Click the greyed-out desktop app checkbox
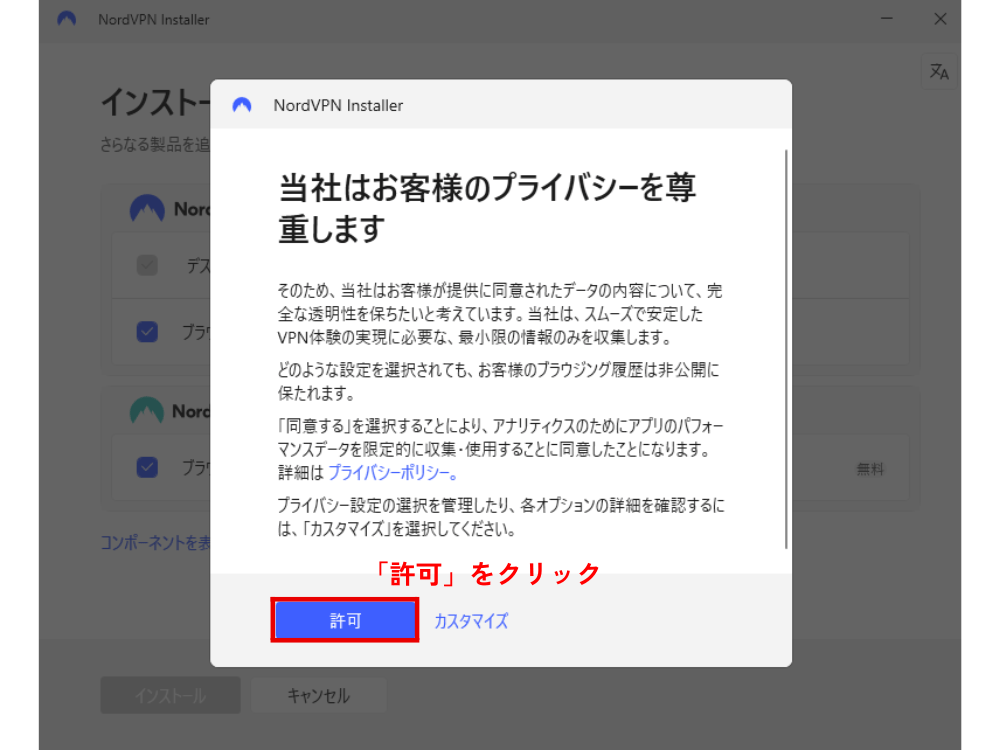 147,266
